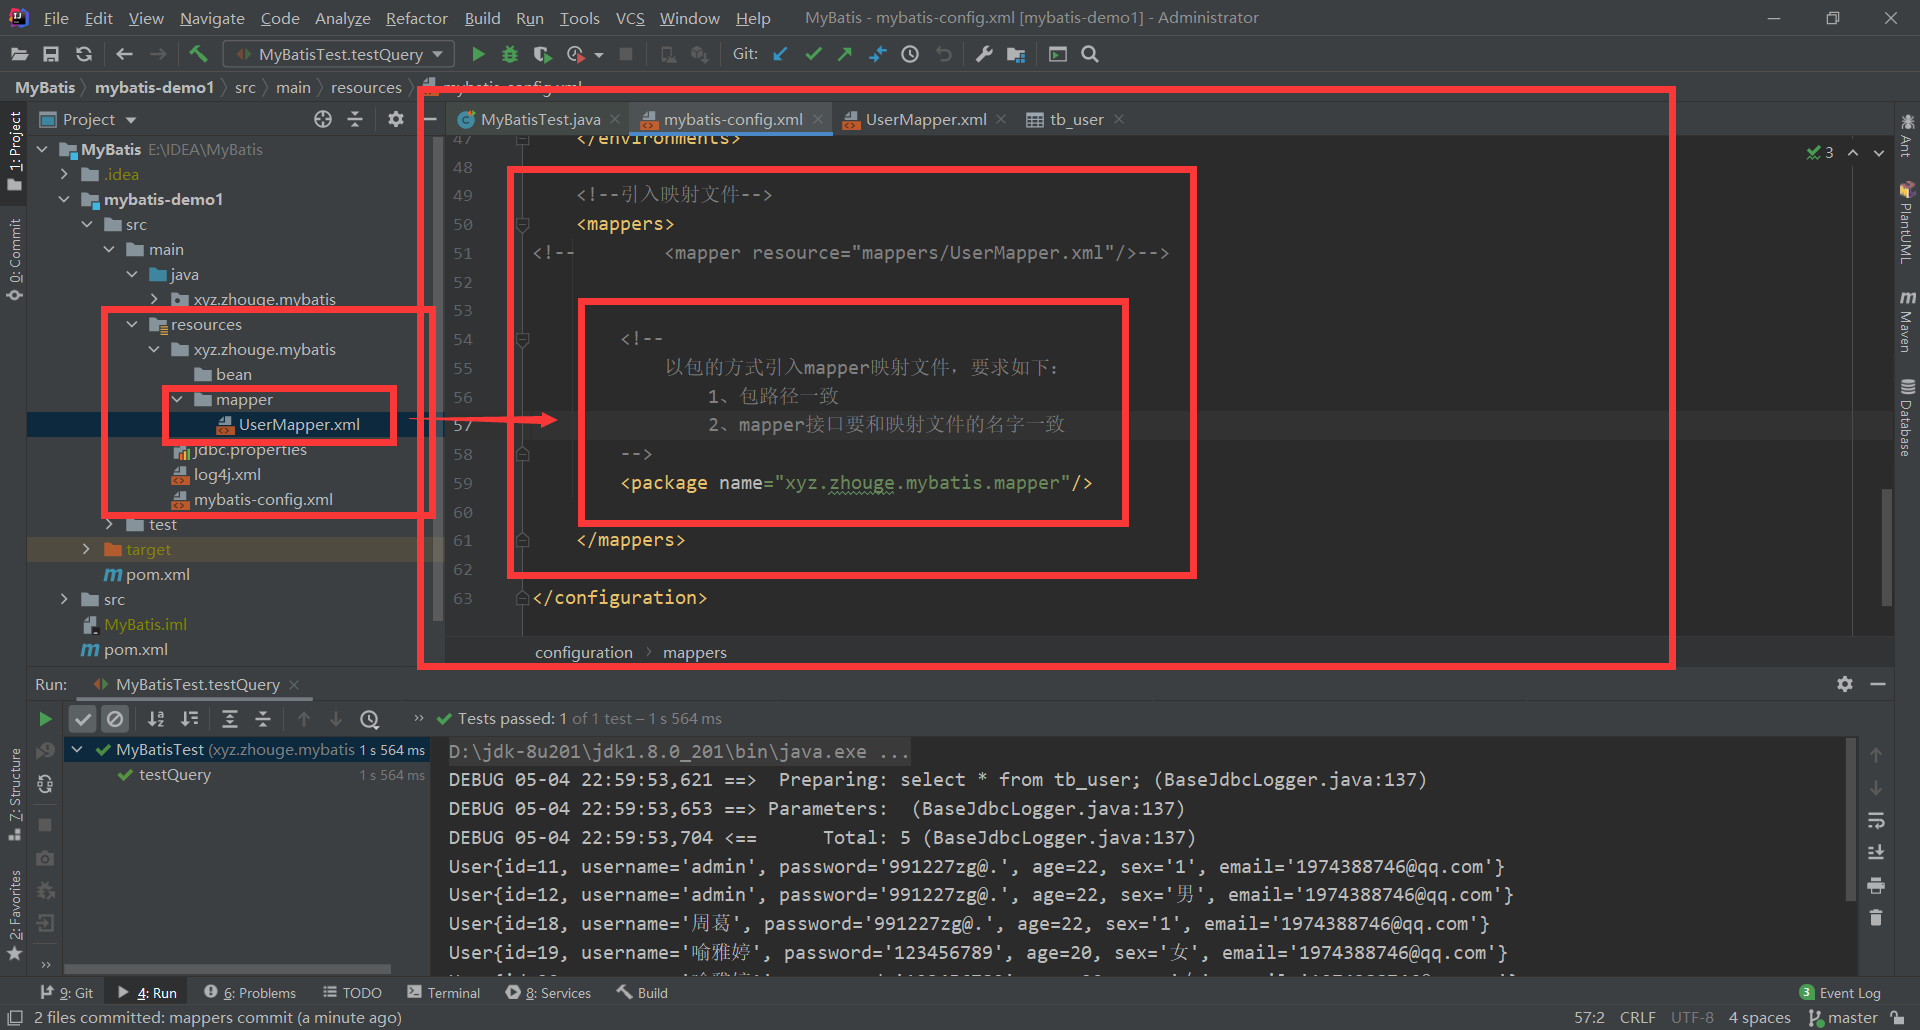Rerun tests in Run panel
This screenshot has height=1030, width=1920.
point(45,718)
